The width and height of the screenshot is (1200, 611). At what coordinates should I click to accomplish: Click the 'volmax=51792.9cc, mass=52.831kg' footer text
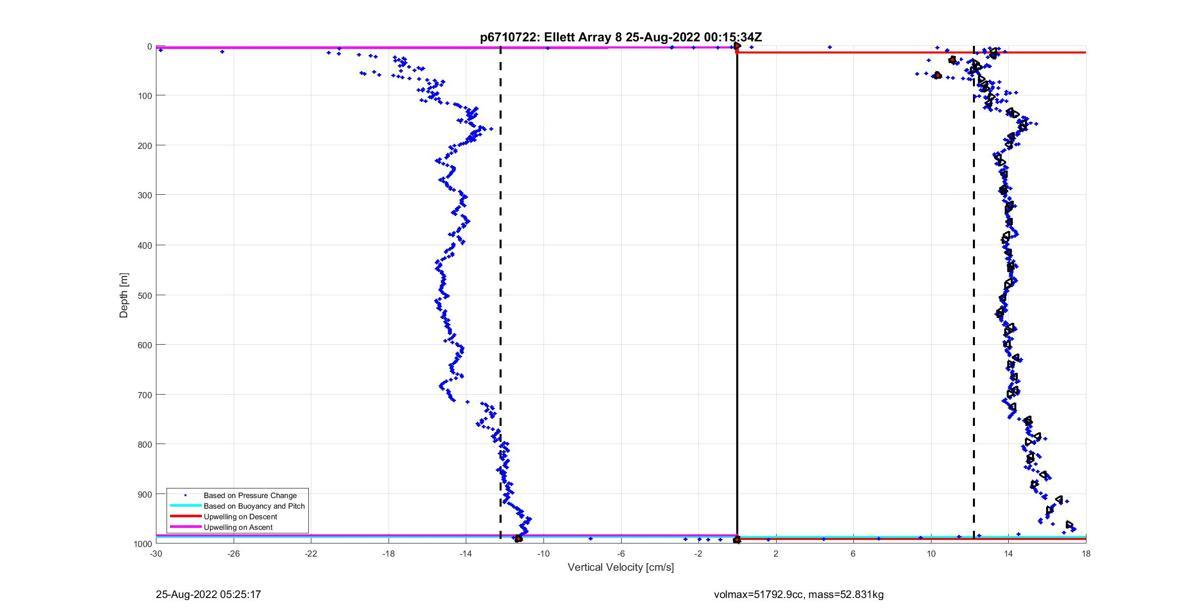pos(798,594)
